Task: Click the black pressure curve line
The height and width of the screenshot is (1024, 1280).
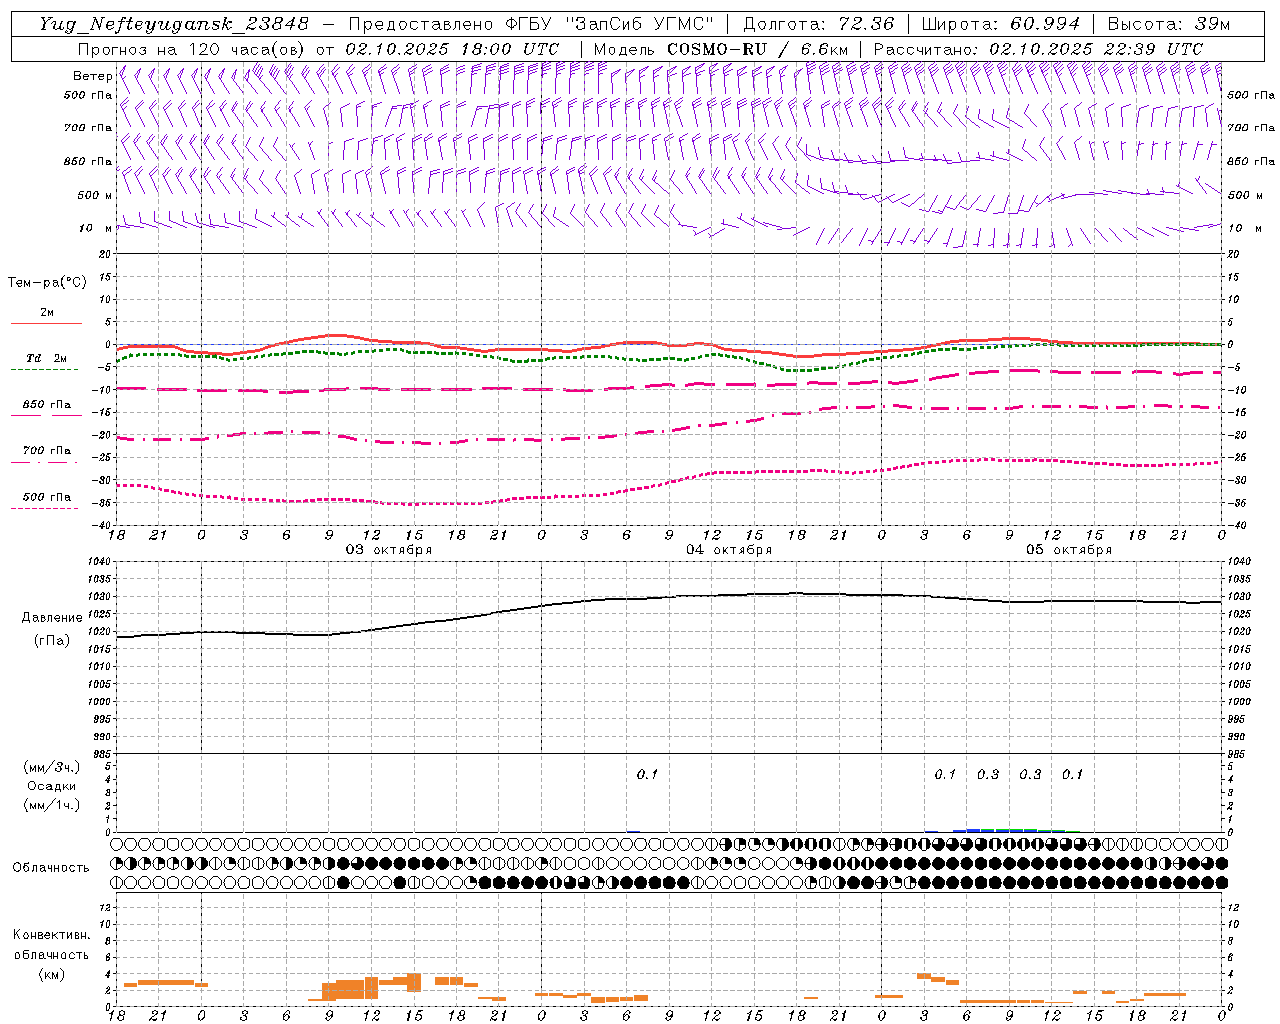Action: pos(670,598)
